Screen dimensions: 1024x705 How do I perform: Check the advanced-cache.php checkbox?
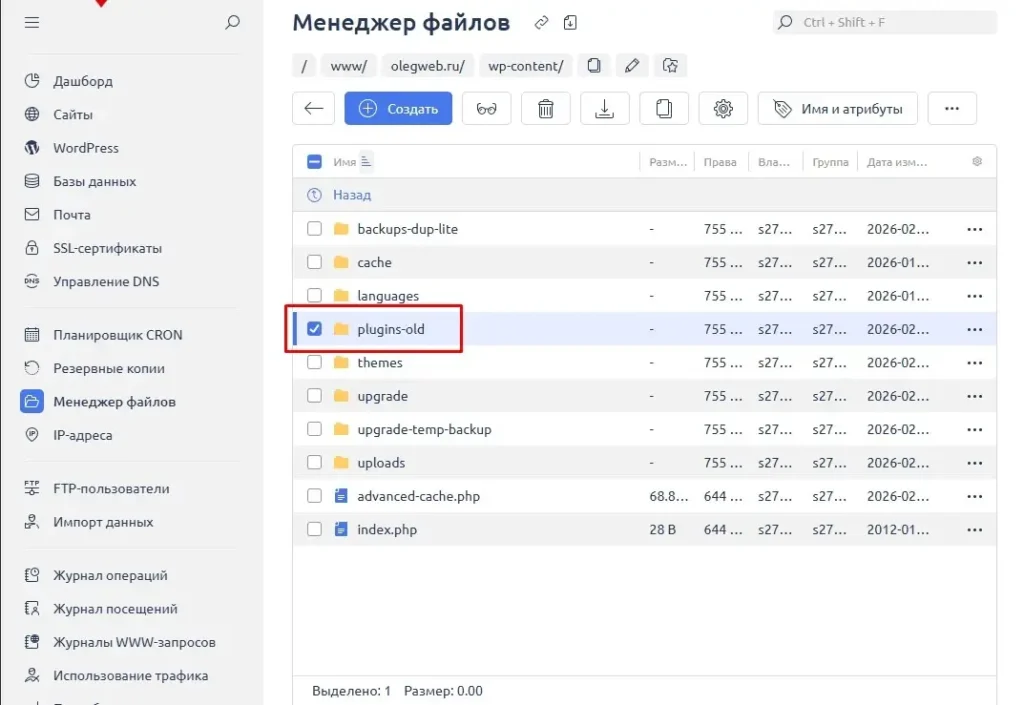314,495
